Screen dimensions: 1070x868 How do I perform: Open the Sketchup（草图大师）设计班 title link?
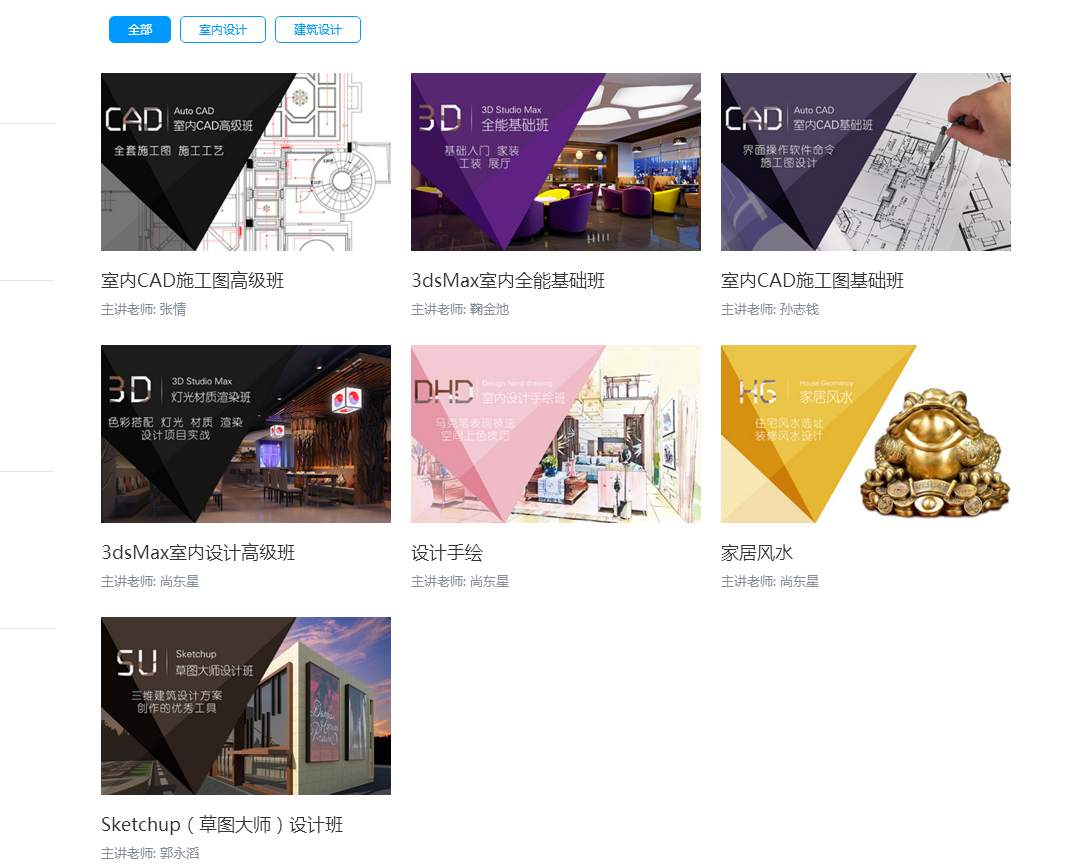click(222, 825)
